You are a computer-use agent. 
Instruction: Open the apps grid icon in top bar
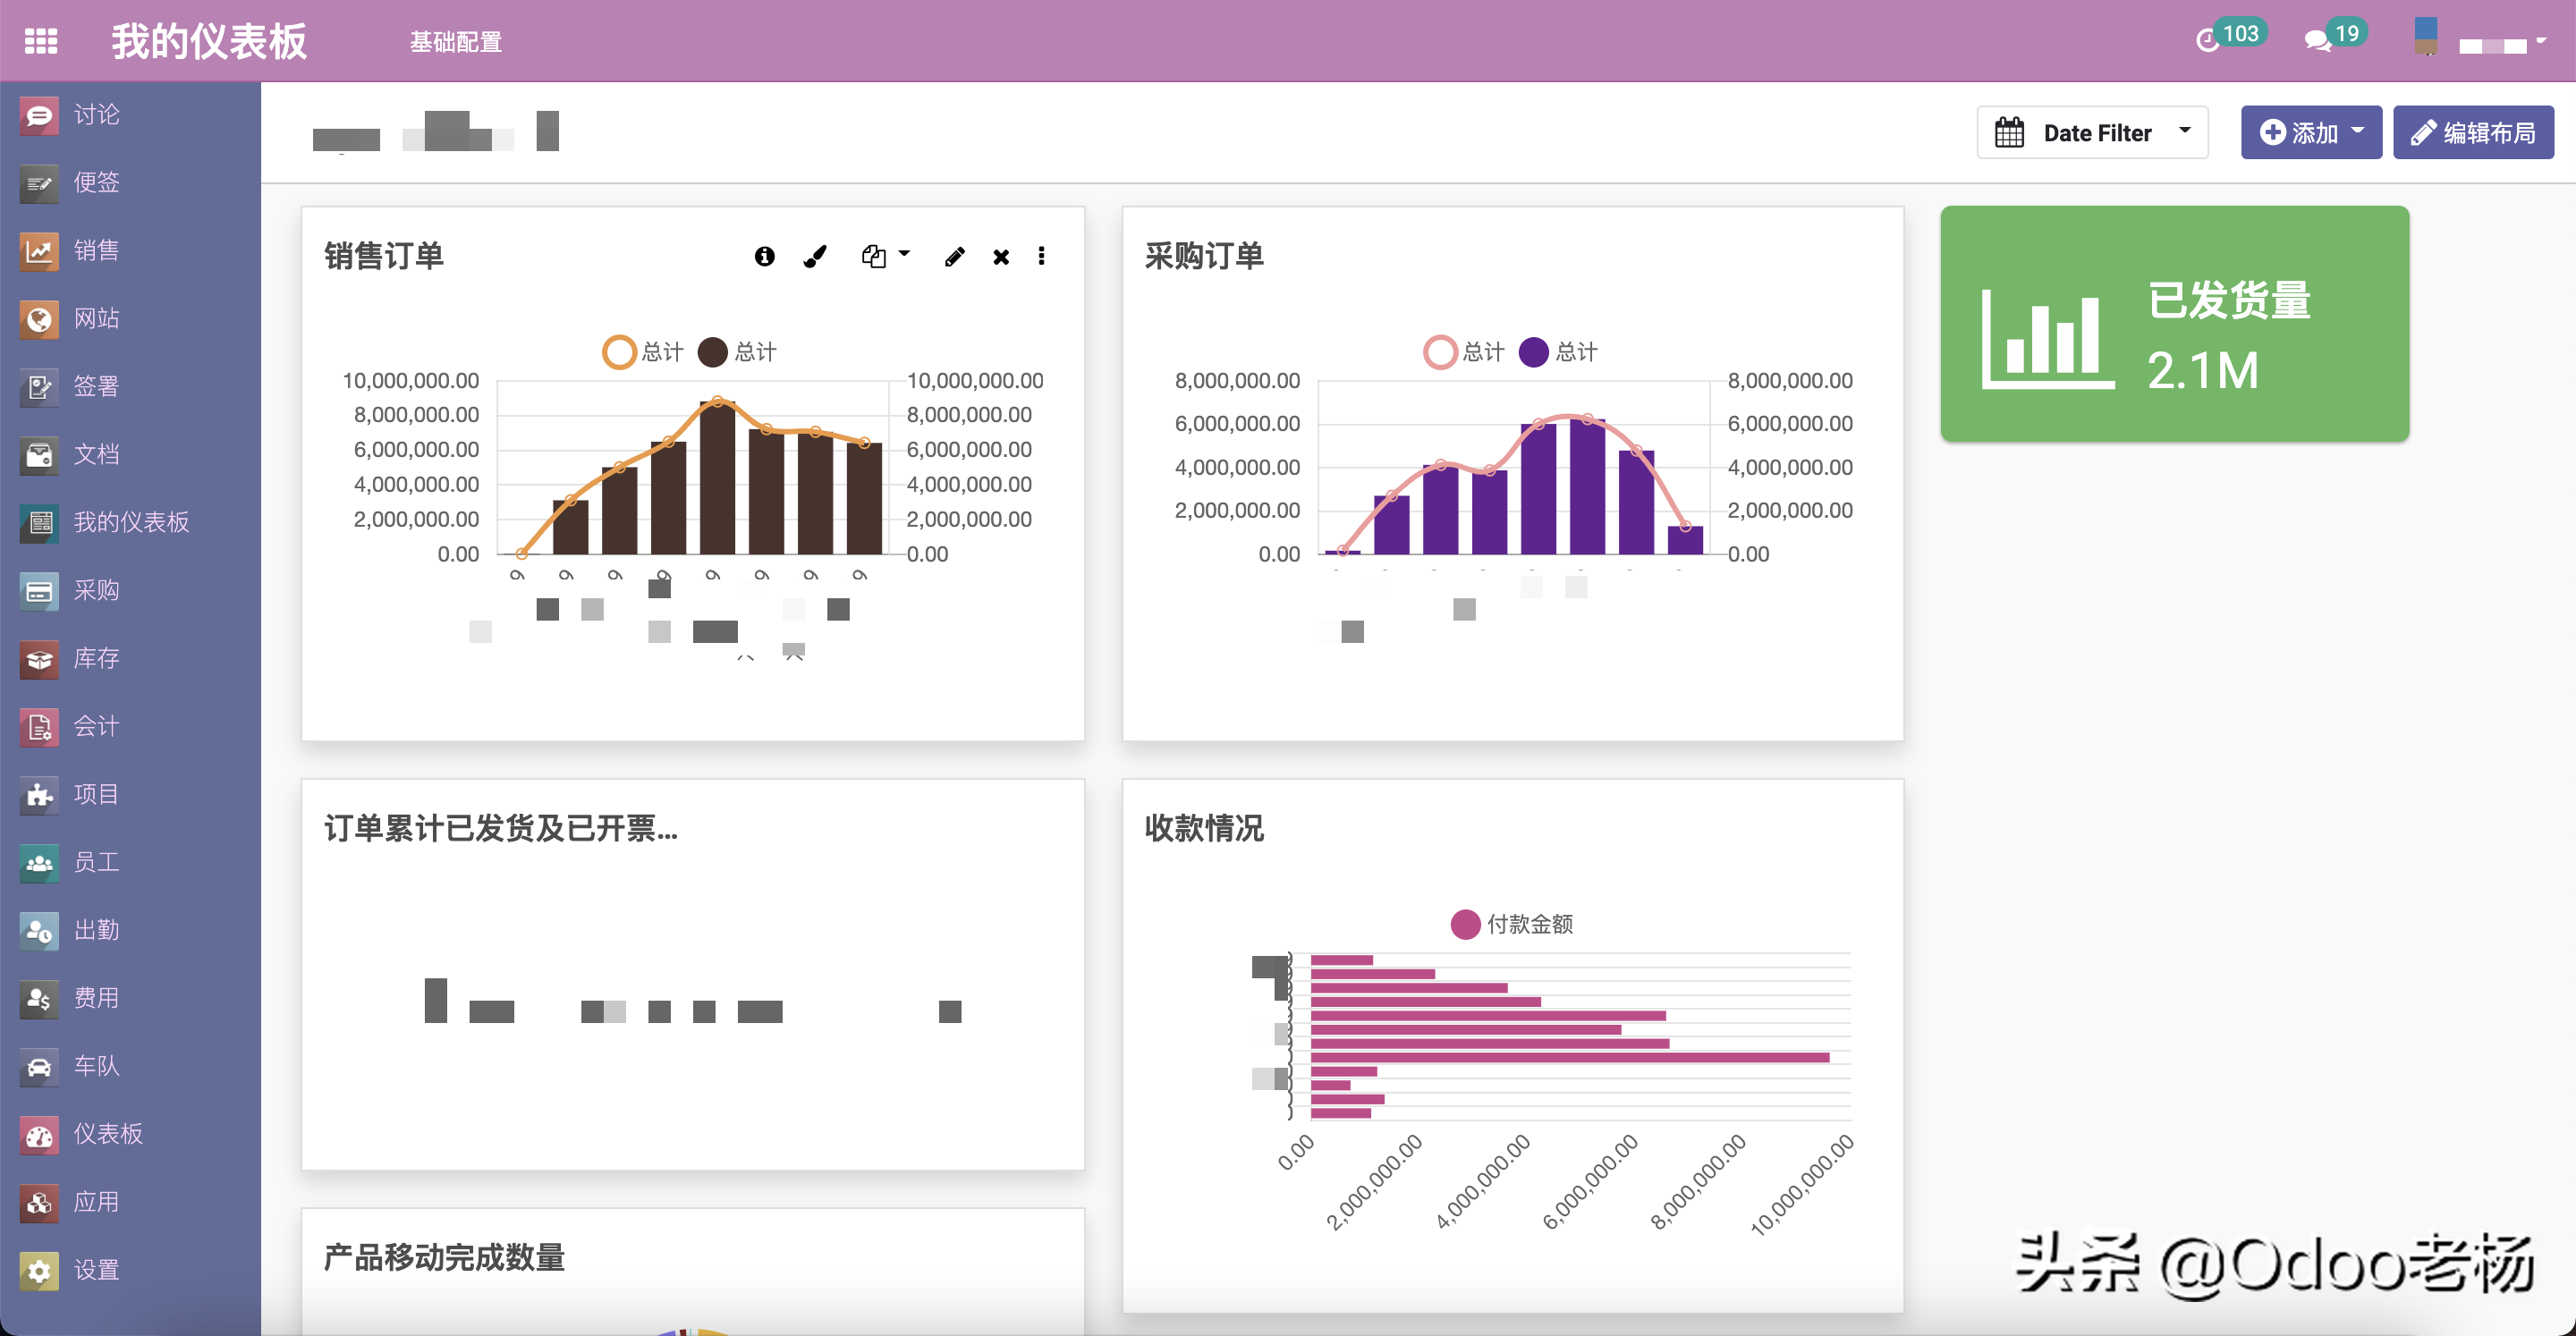41,41
